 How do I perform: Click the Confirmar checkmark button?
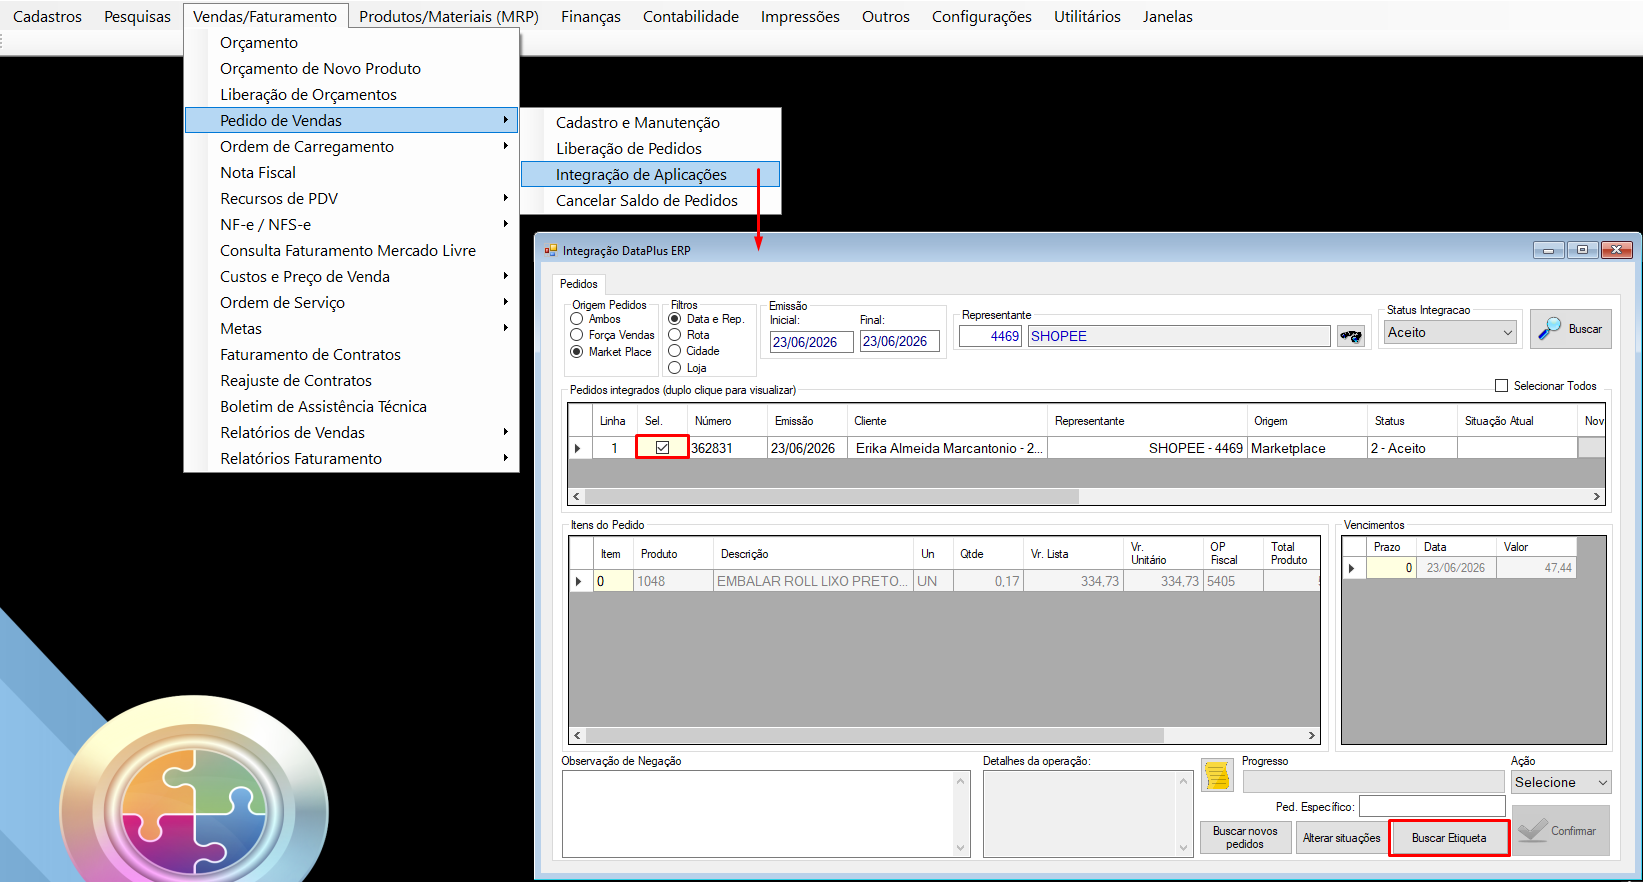[x=1561, y=831]
